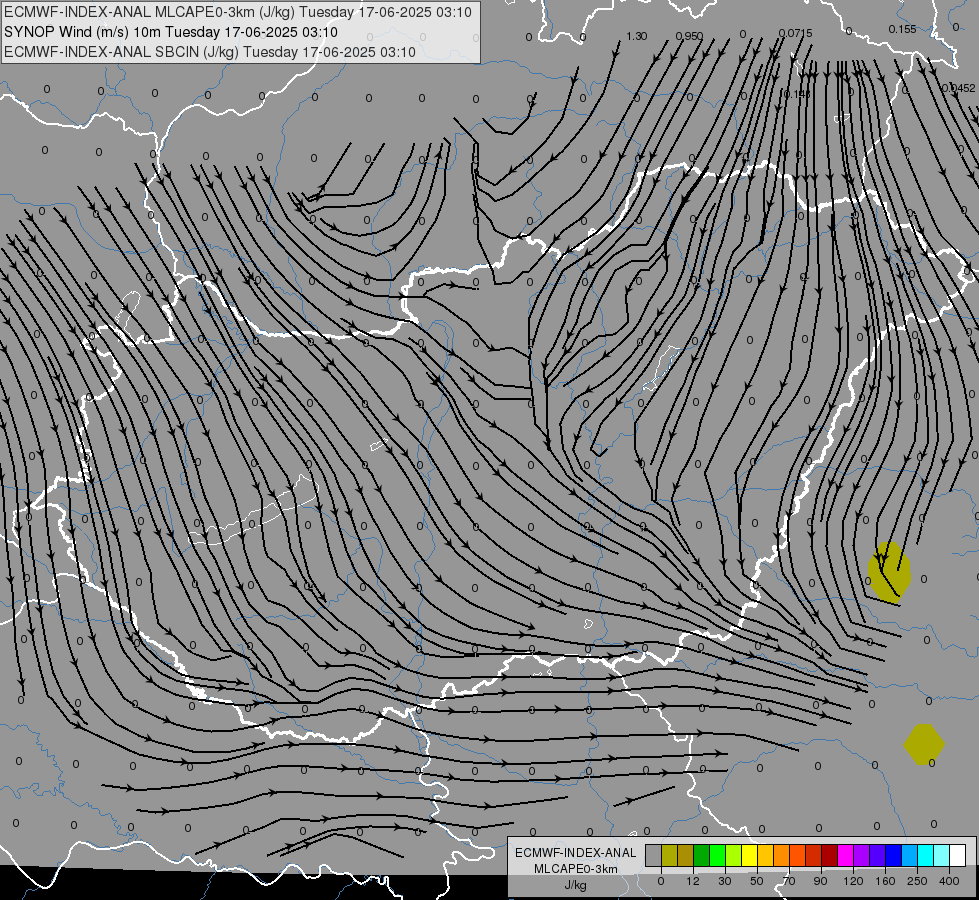Click the legend scale label 90

point(820,881)
